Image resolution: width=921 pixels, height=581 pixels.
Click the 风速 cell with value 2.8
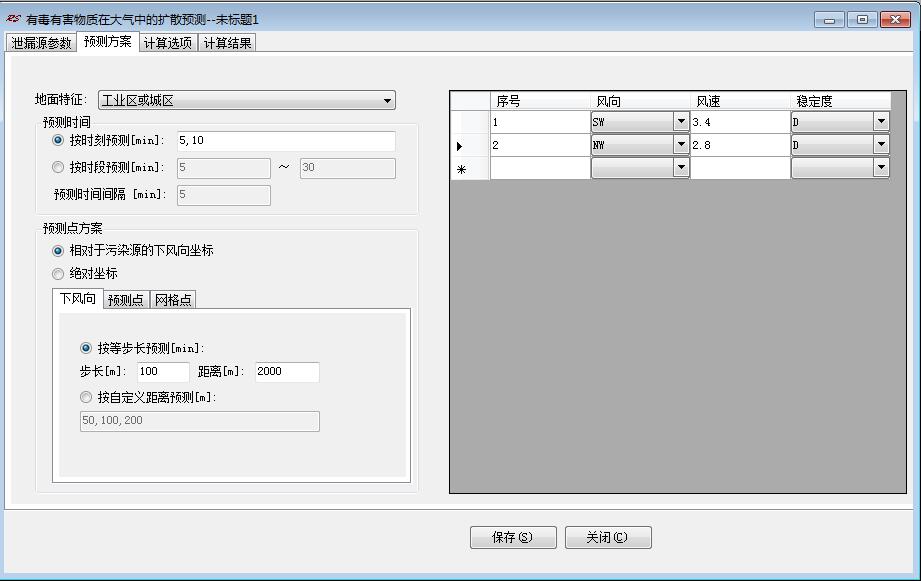pos(740,145)
